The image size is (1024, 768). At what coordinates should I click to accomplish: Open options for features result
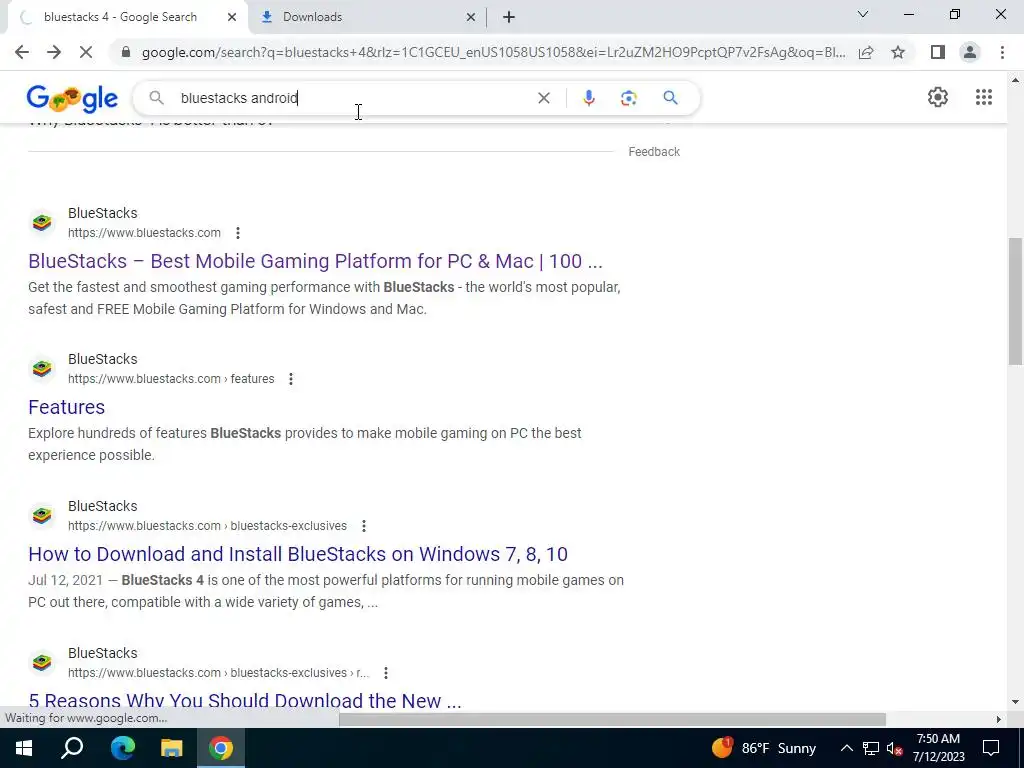[x=291, y=379]
